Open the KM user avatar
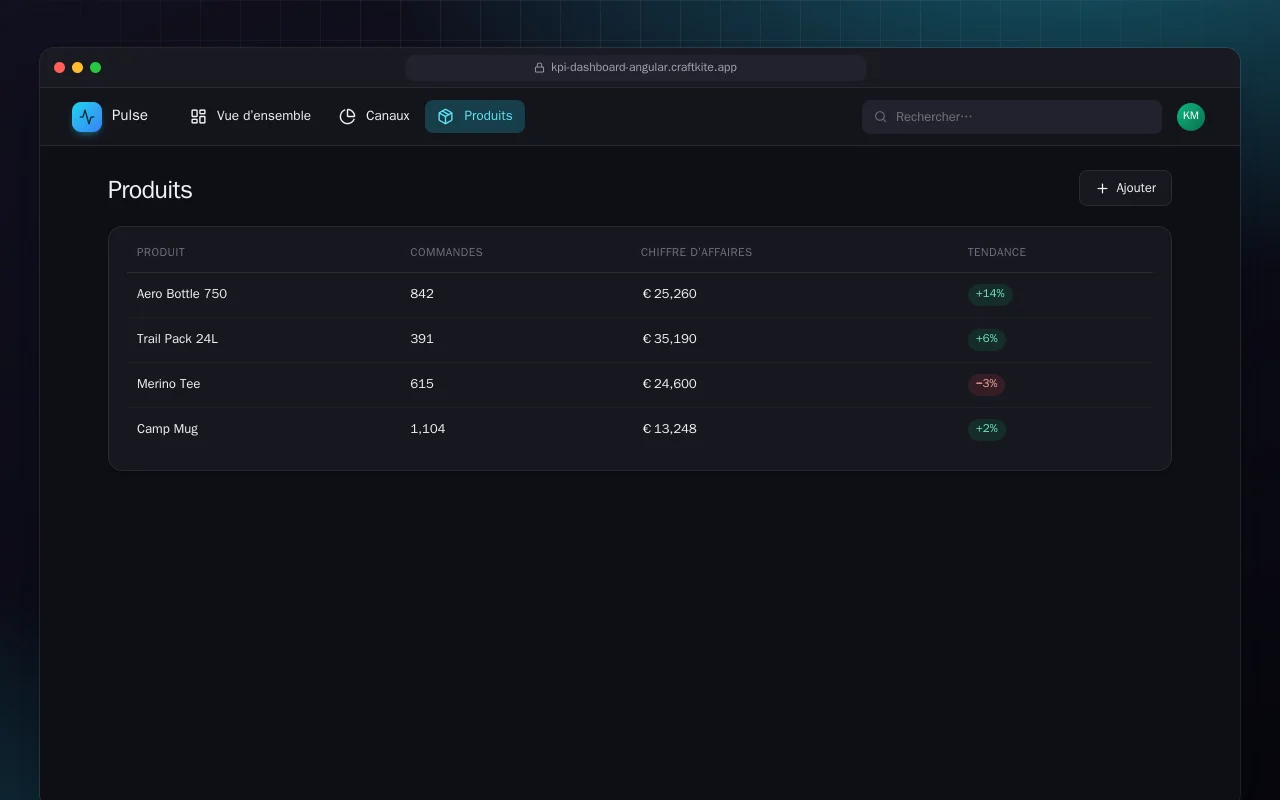 (x=1191, y=117)
